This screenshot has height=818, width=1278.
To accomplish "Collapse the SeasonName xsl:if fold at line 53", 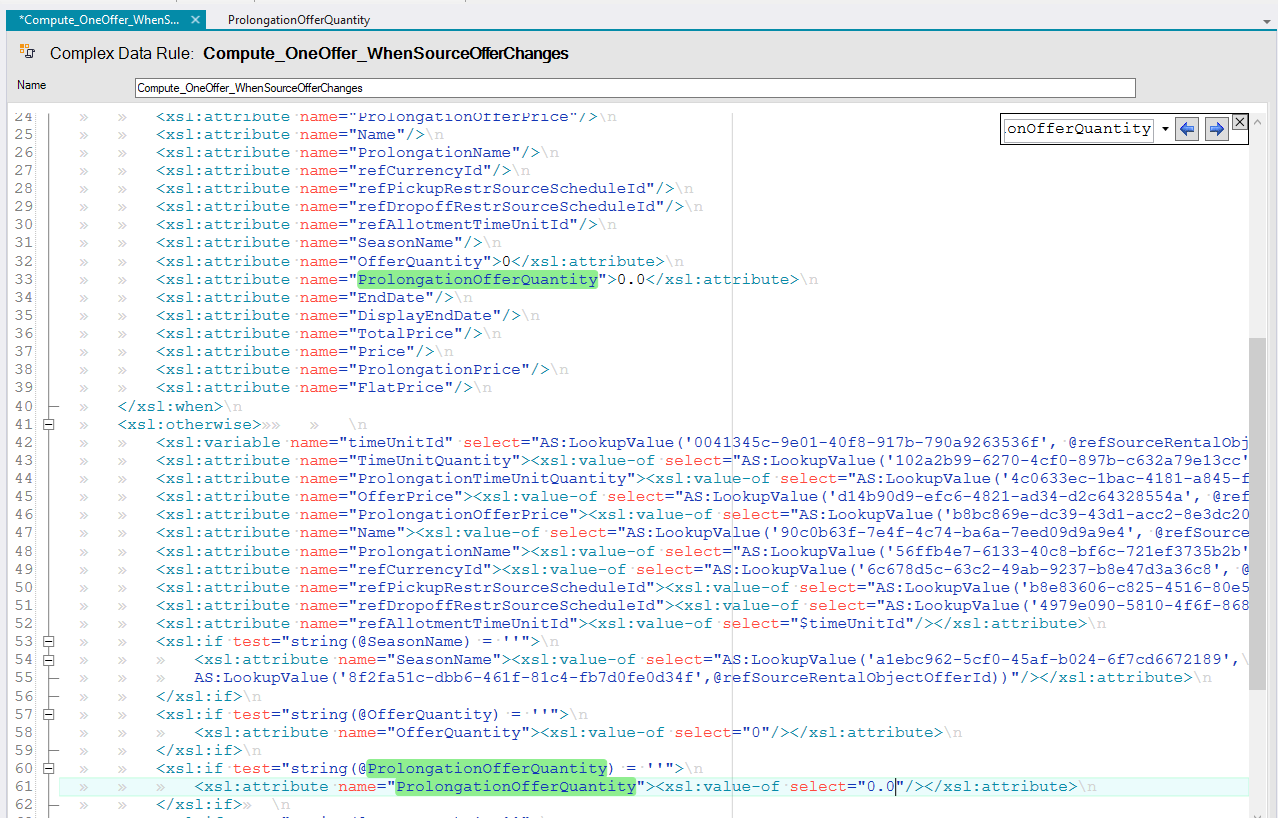I will [x=47, y=641].
